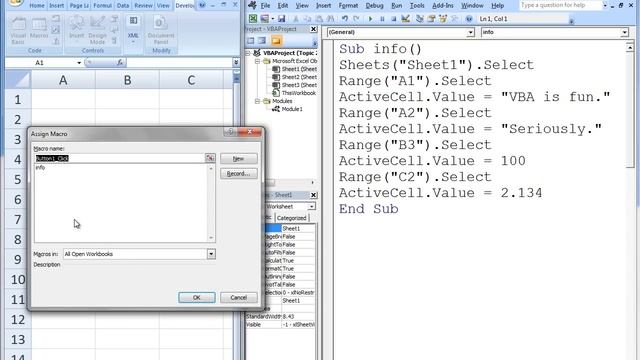Click the Type a question for help box
Viewport: 640px width, 360px height.
(560, 5)
